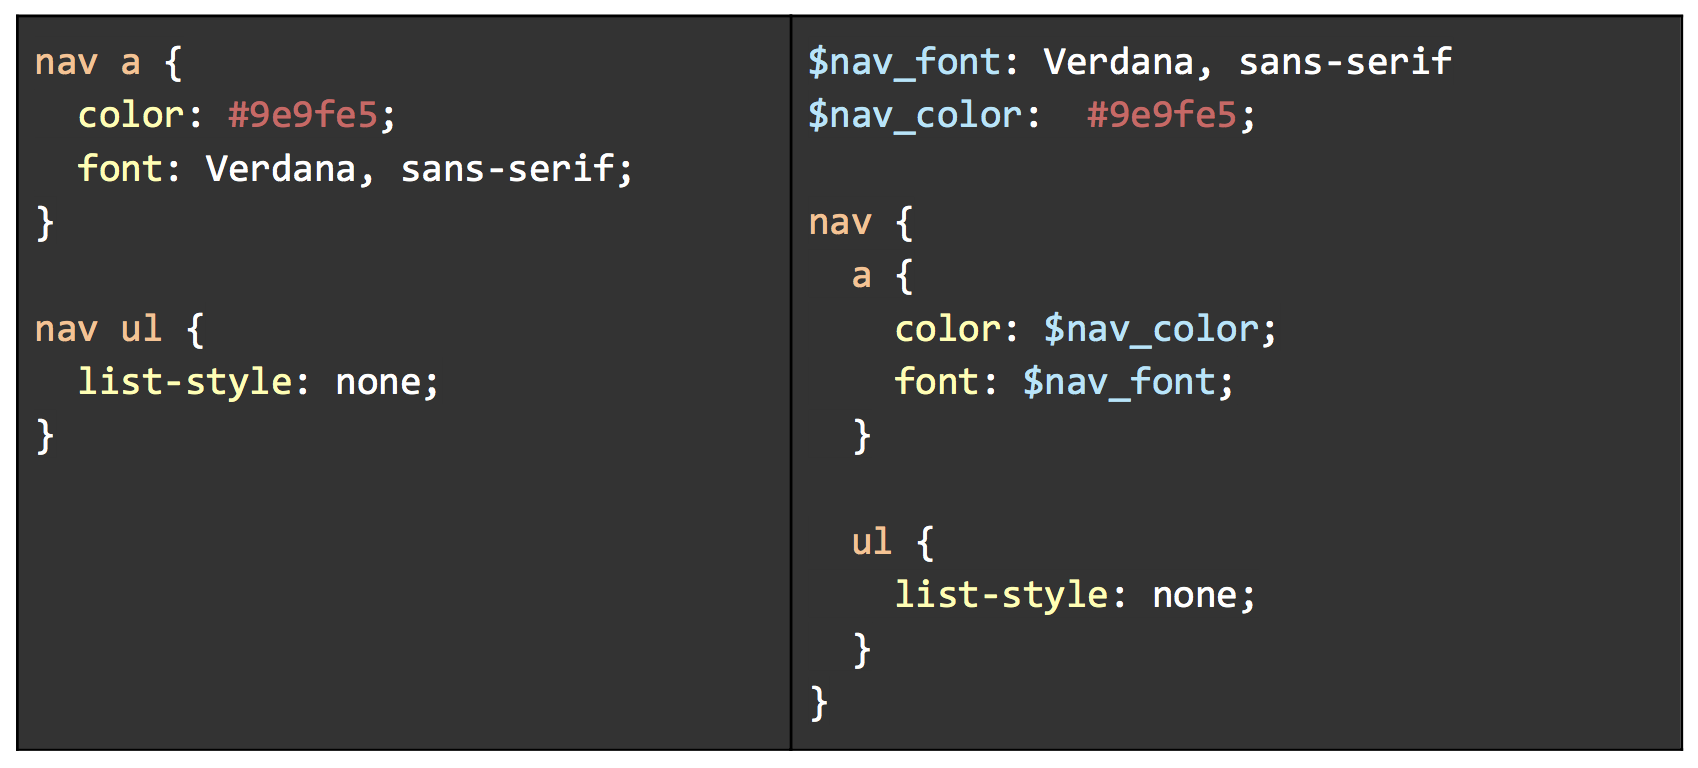Click the "nav ul" selector in left panel
This screenshot has height=768, width=1698.
pos(98,328)
